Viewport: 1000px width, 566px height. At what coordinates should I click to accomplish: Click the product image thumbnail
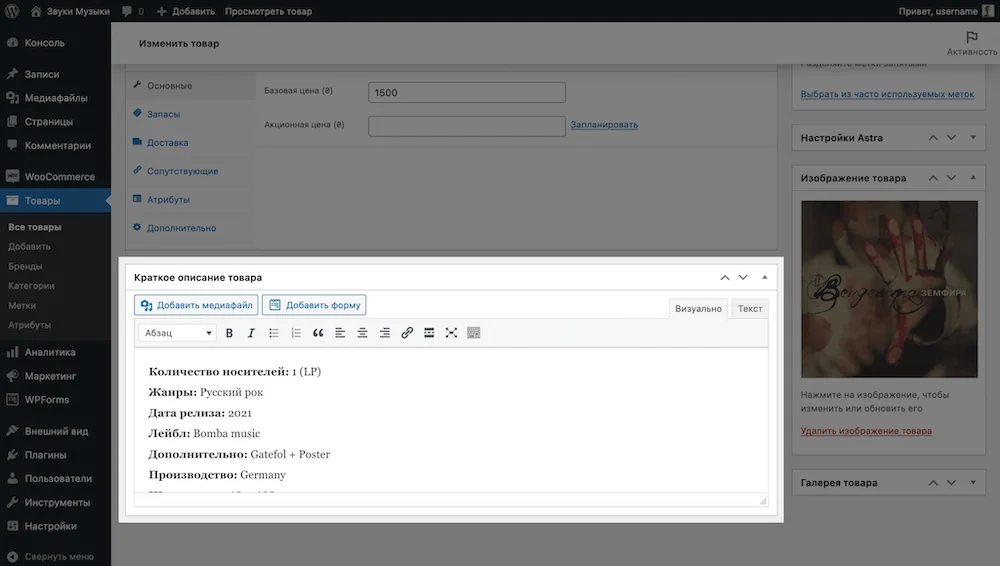889,289
